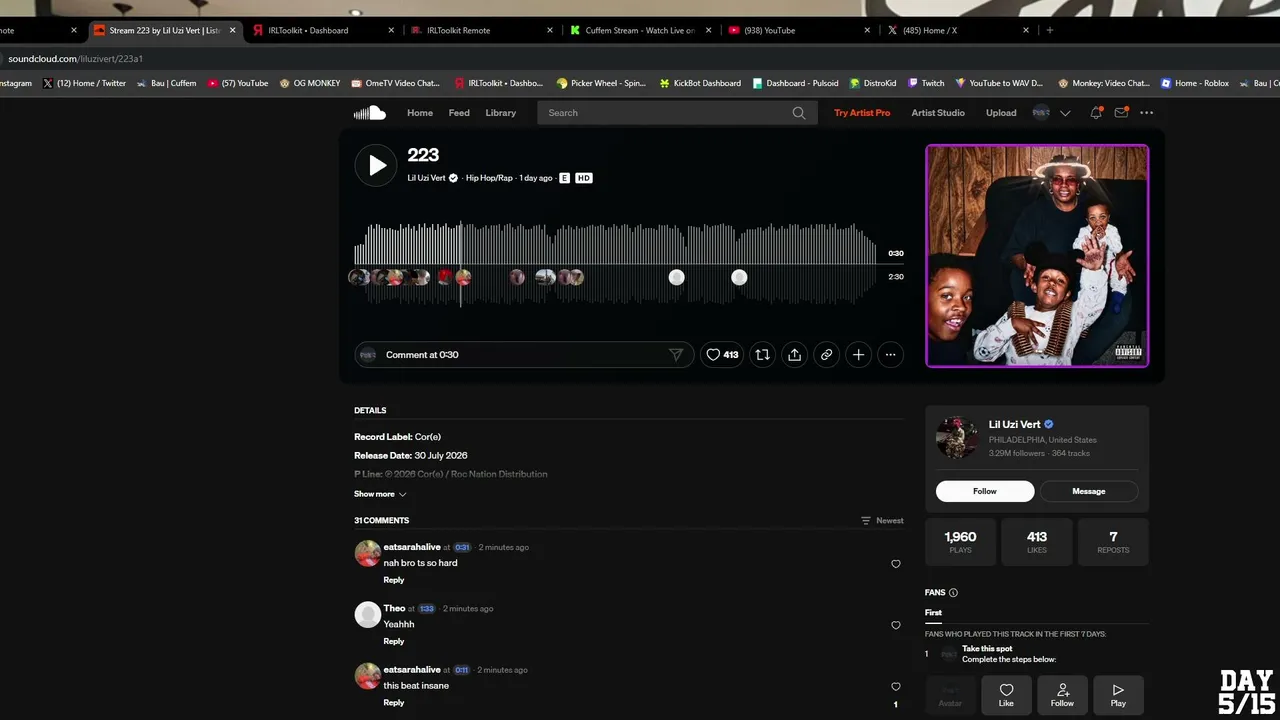
Task: Click the Comment at 0:30 field
Action: click(524, 355)
